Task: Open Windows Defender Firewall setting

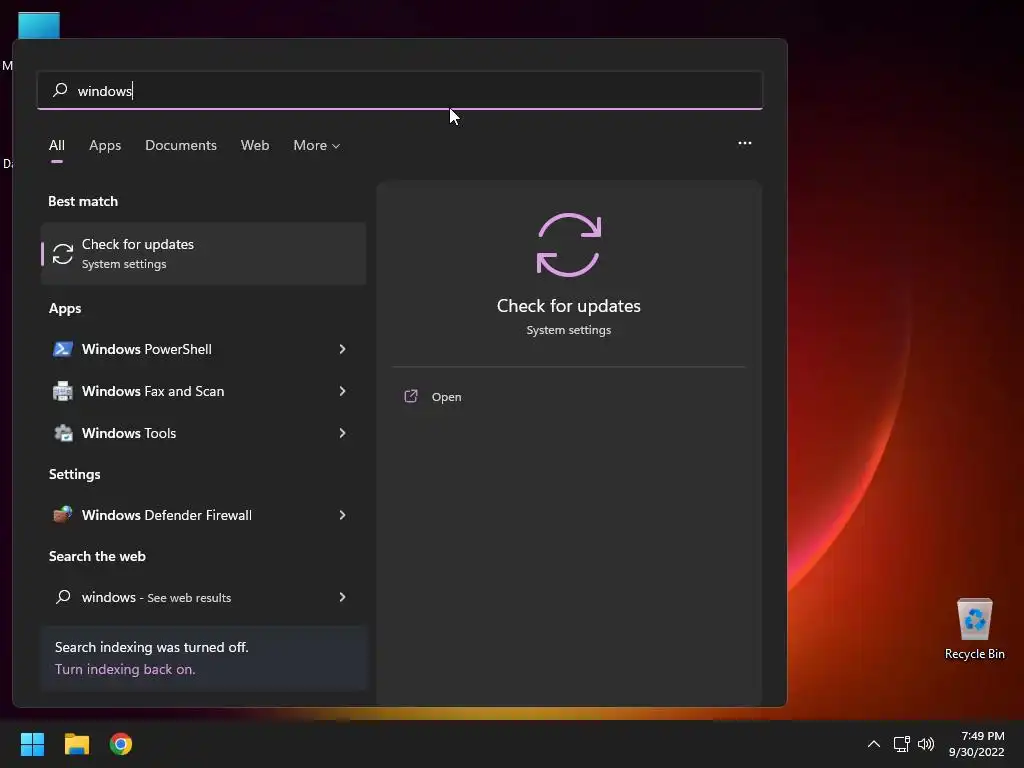Action: [203, 515]
